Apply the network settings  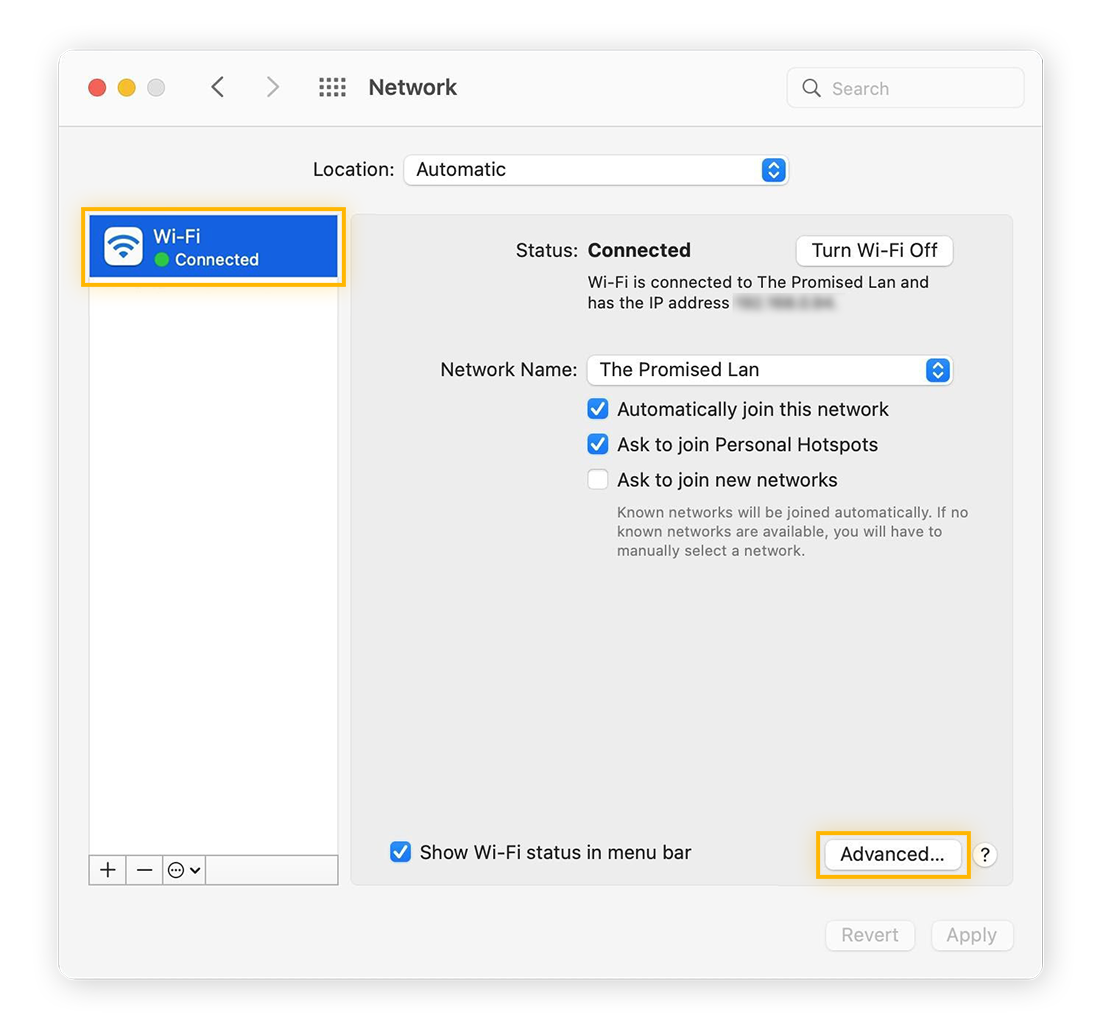click(971, 935)
